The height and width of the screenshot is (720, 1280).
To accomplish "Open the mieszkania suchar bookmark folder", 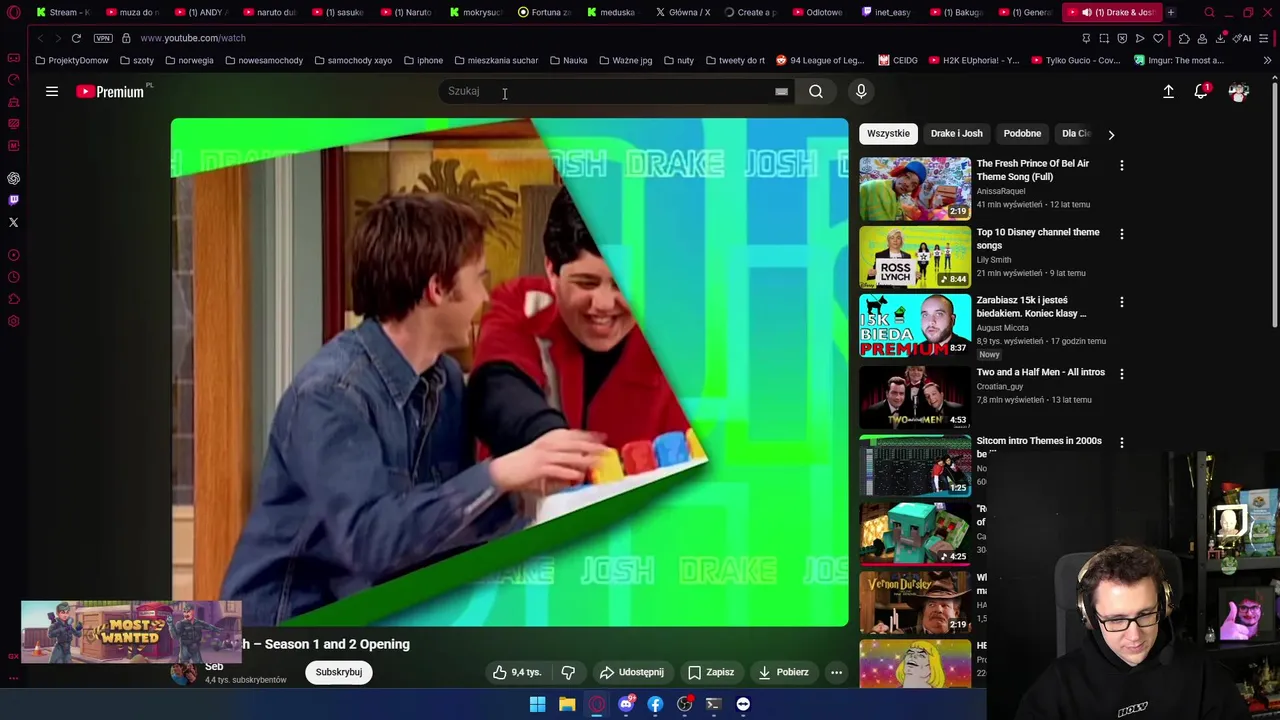I will 496,60.
